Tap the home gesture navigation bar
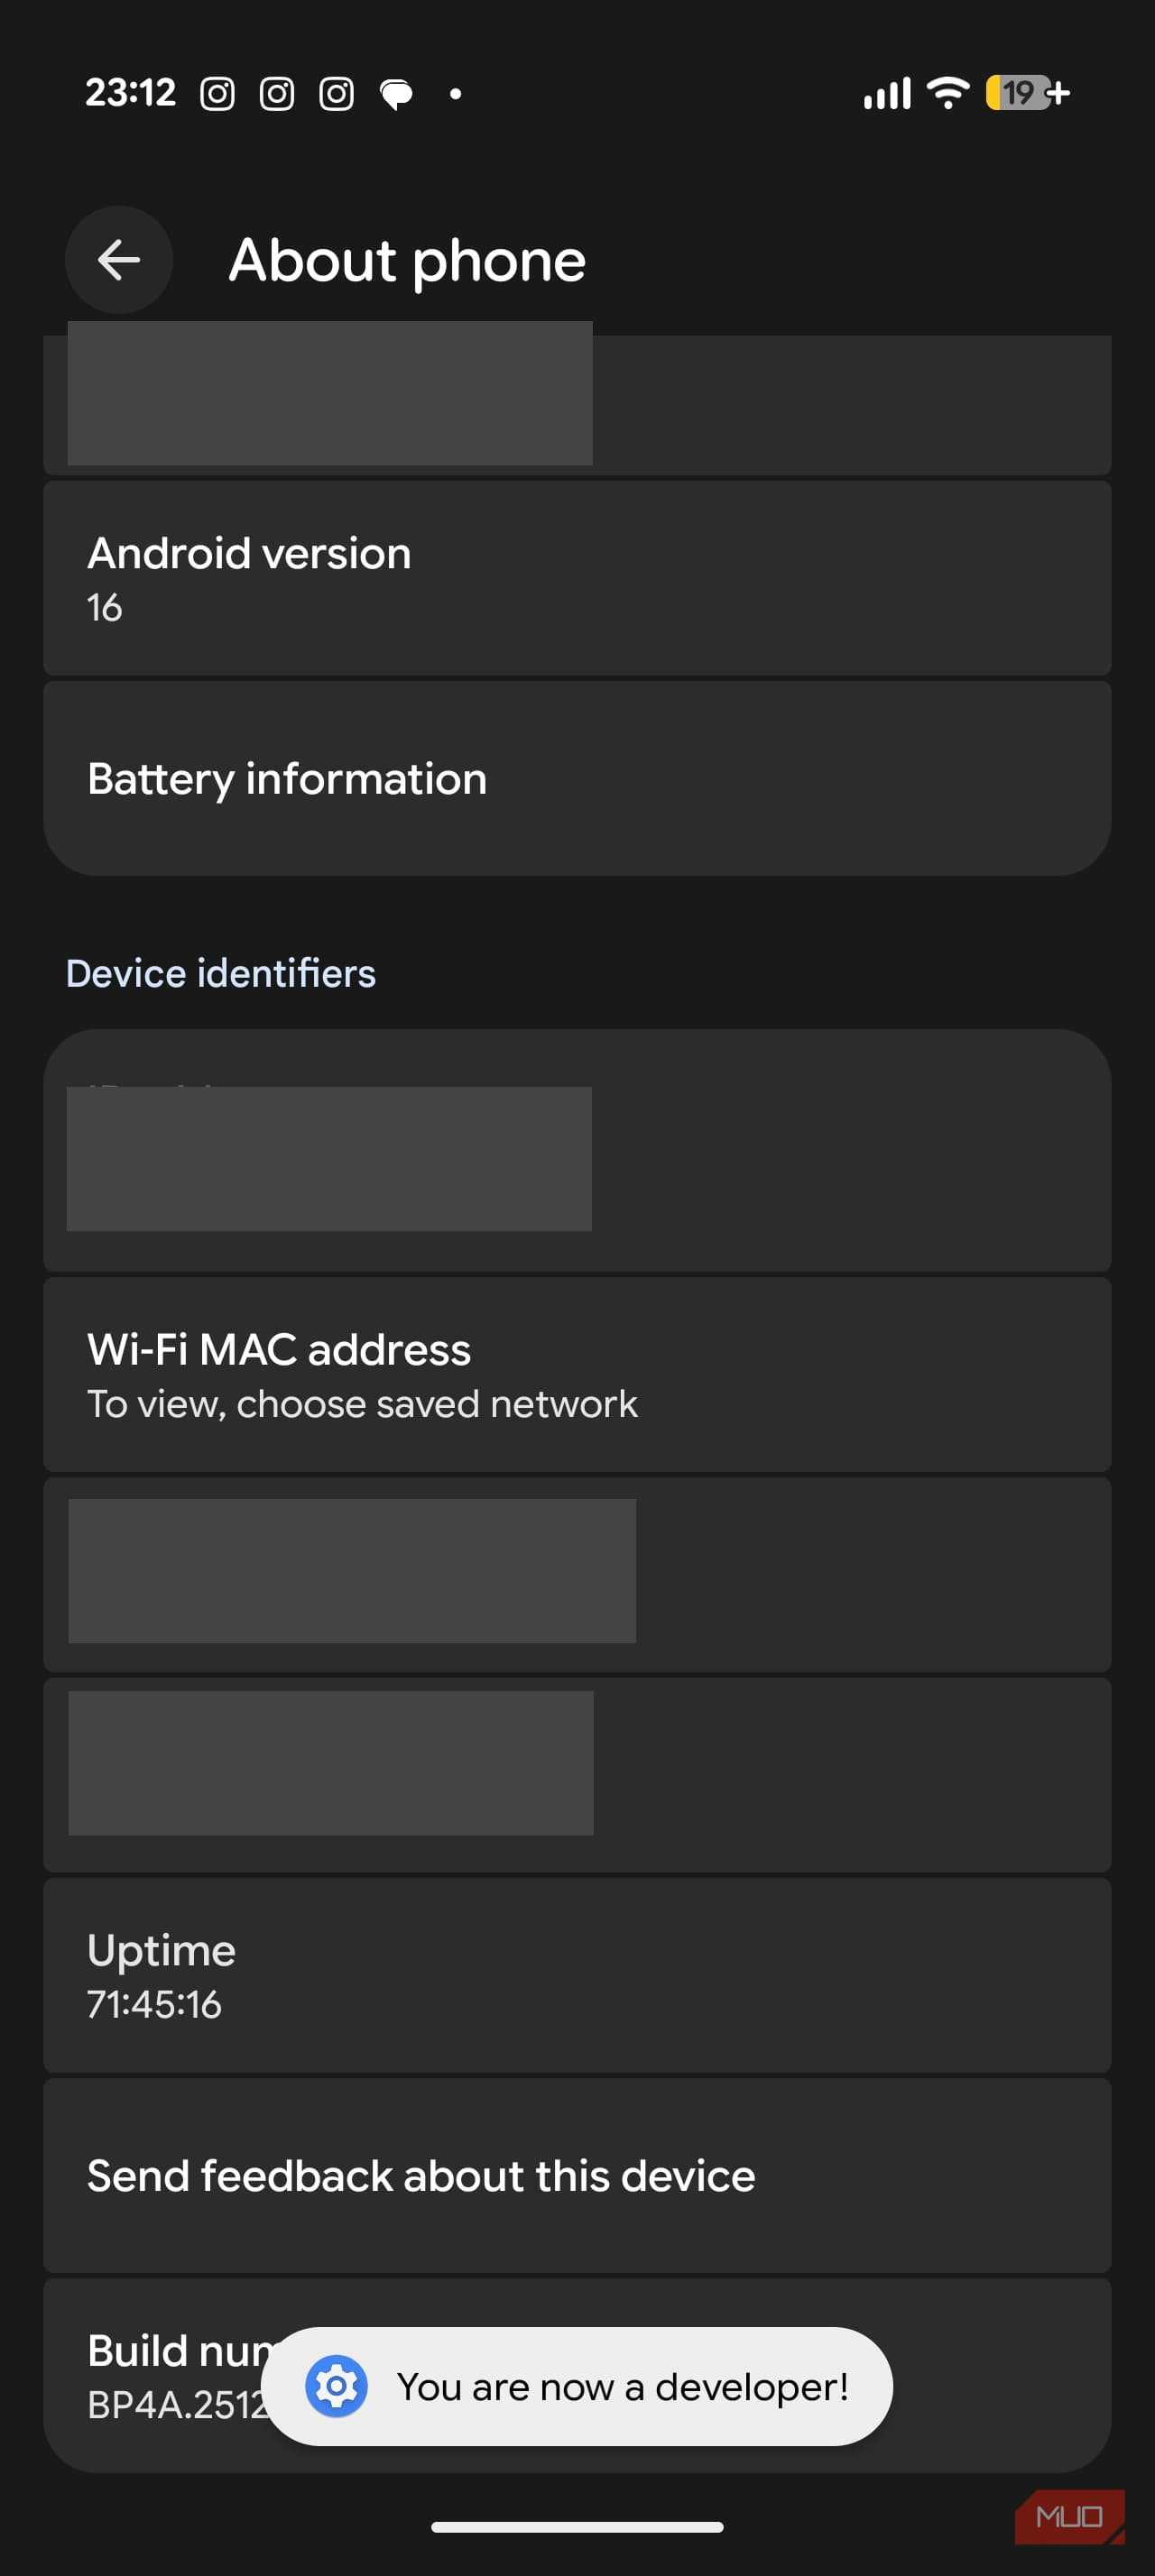The width and height of the screenshot is (1155, 2576). pos(577,2527)
